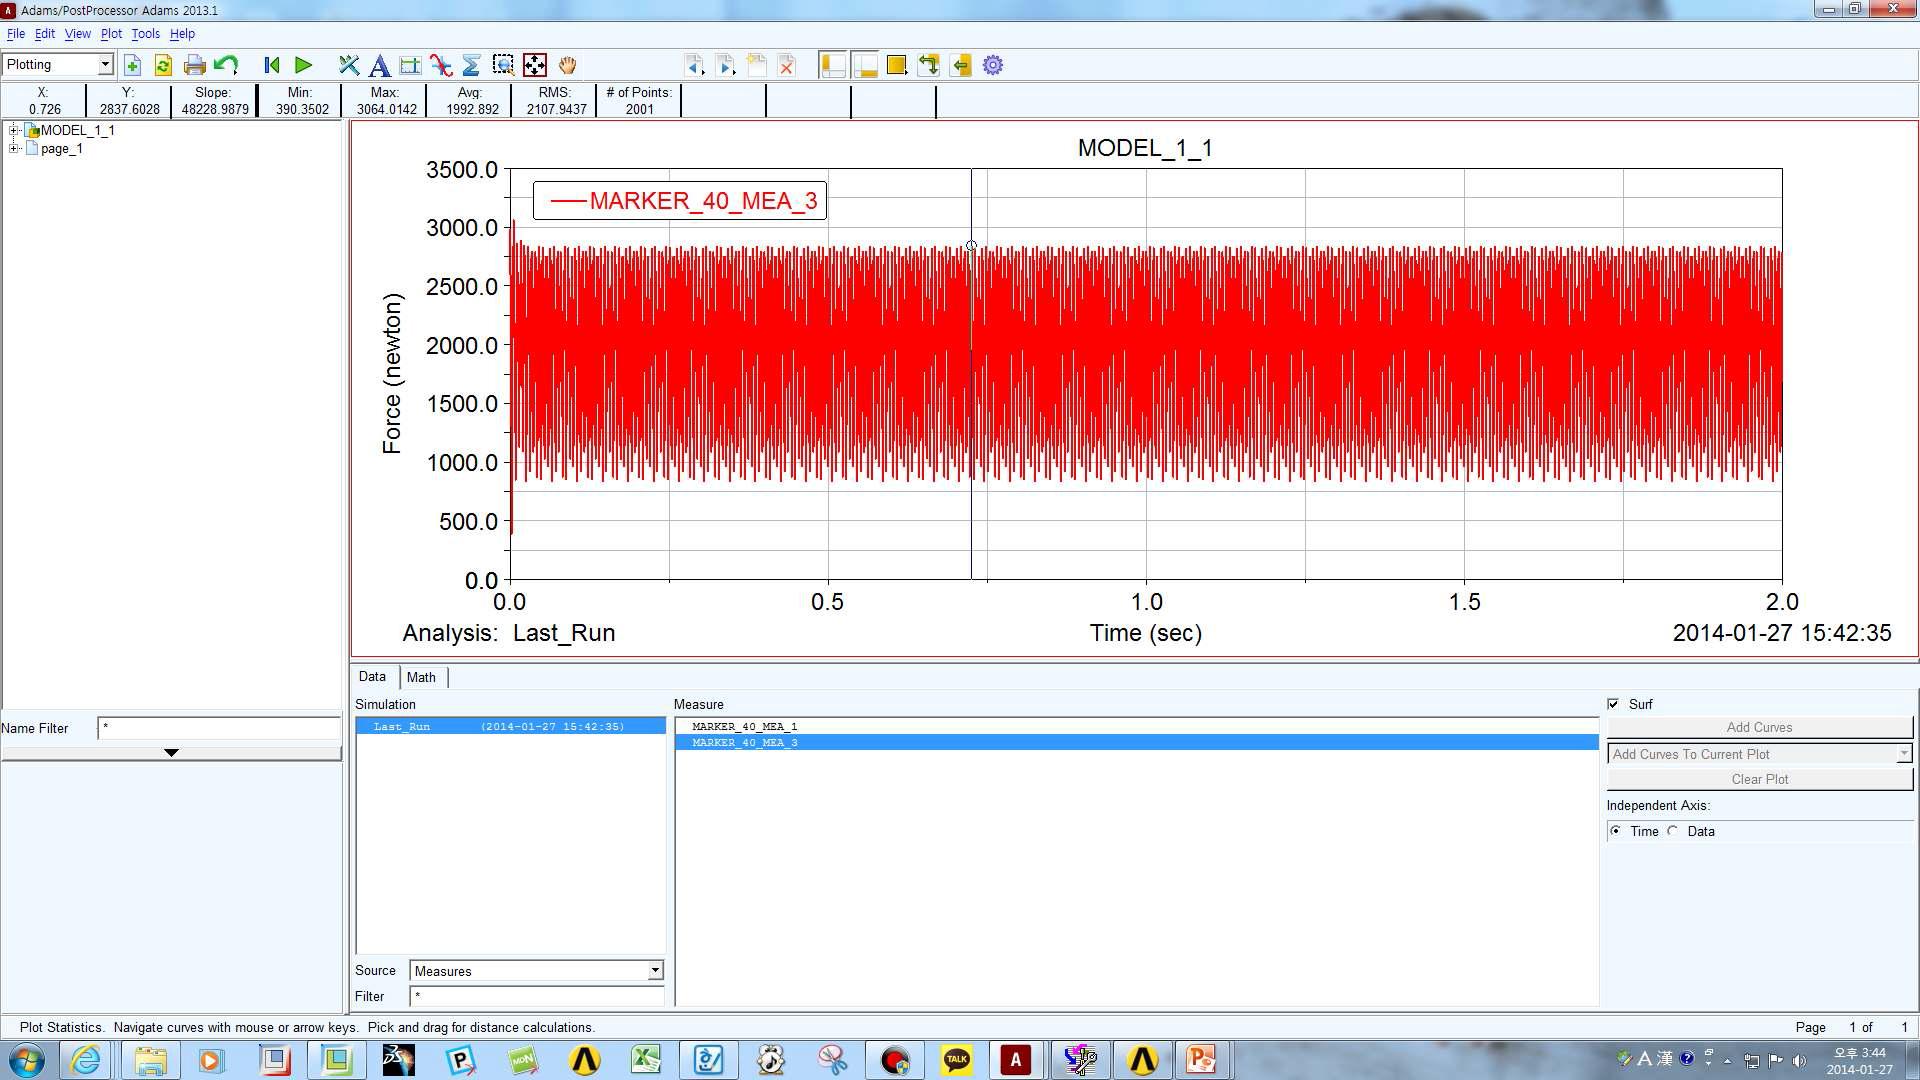The image size is (1920, 1080).
Task: Open the Plot menu
Action: click(x=111, y=33)
